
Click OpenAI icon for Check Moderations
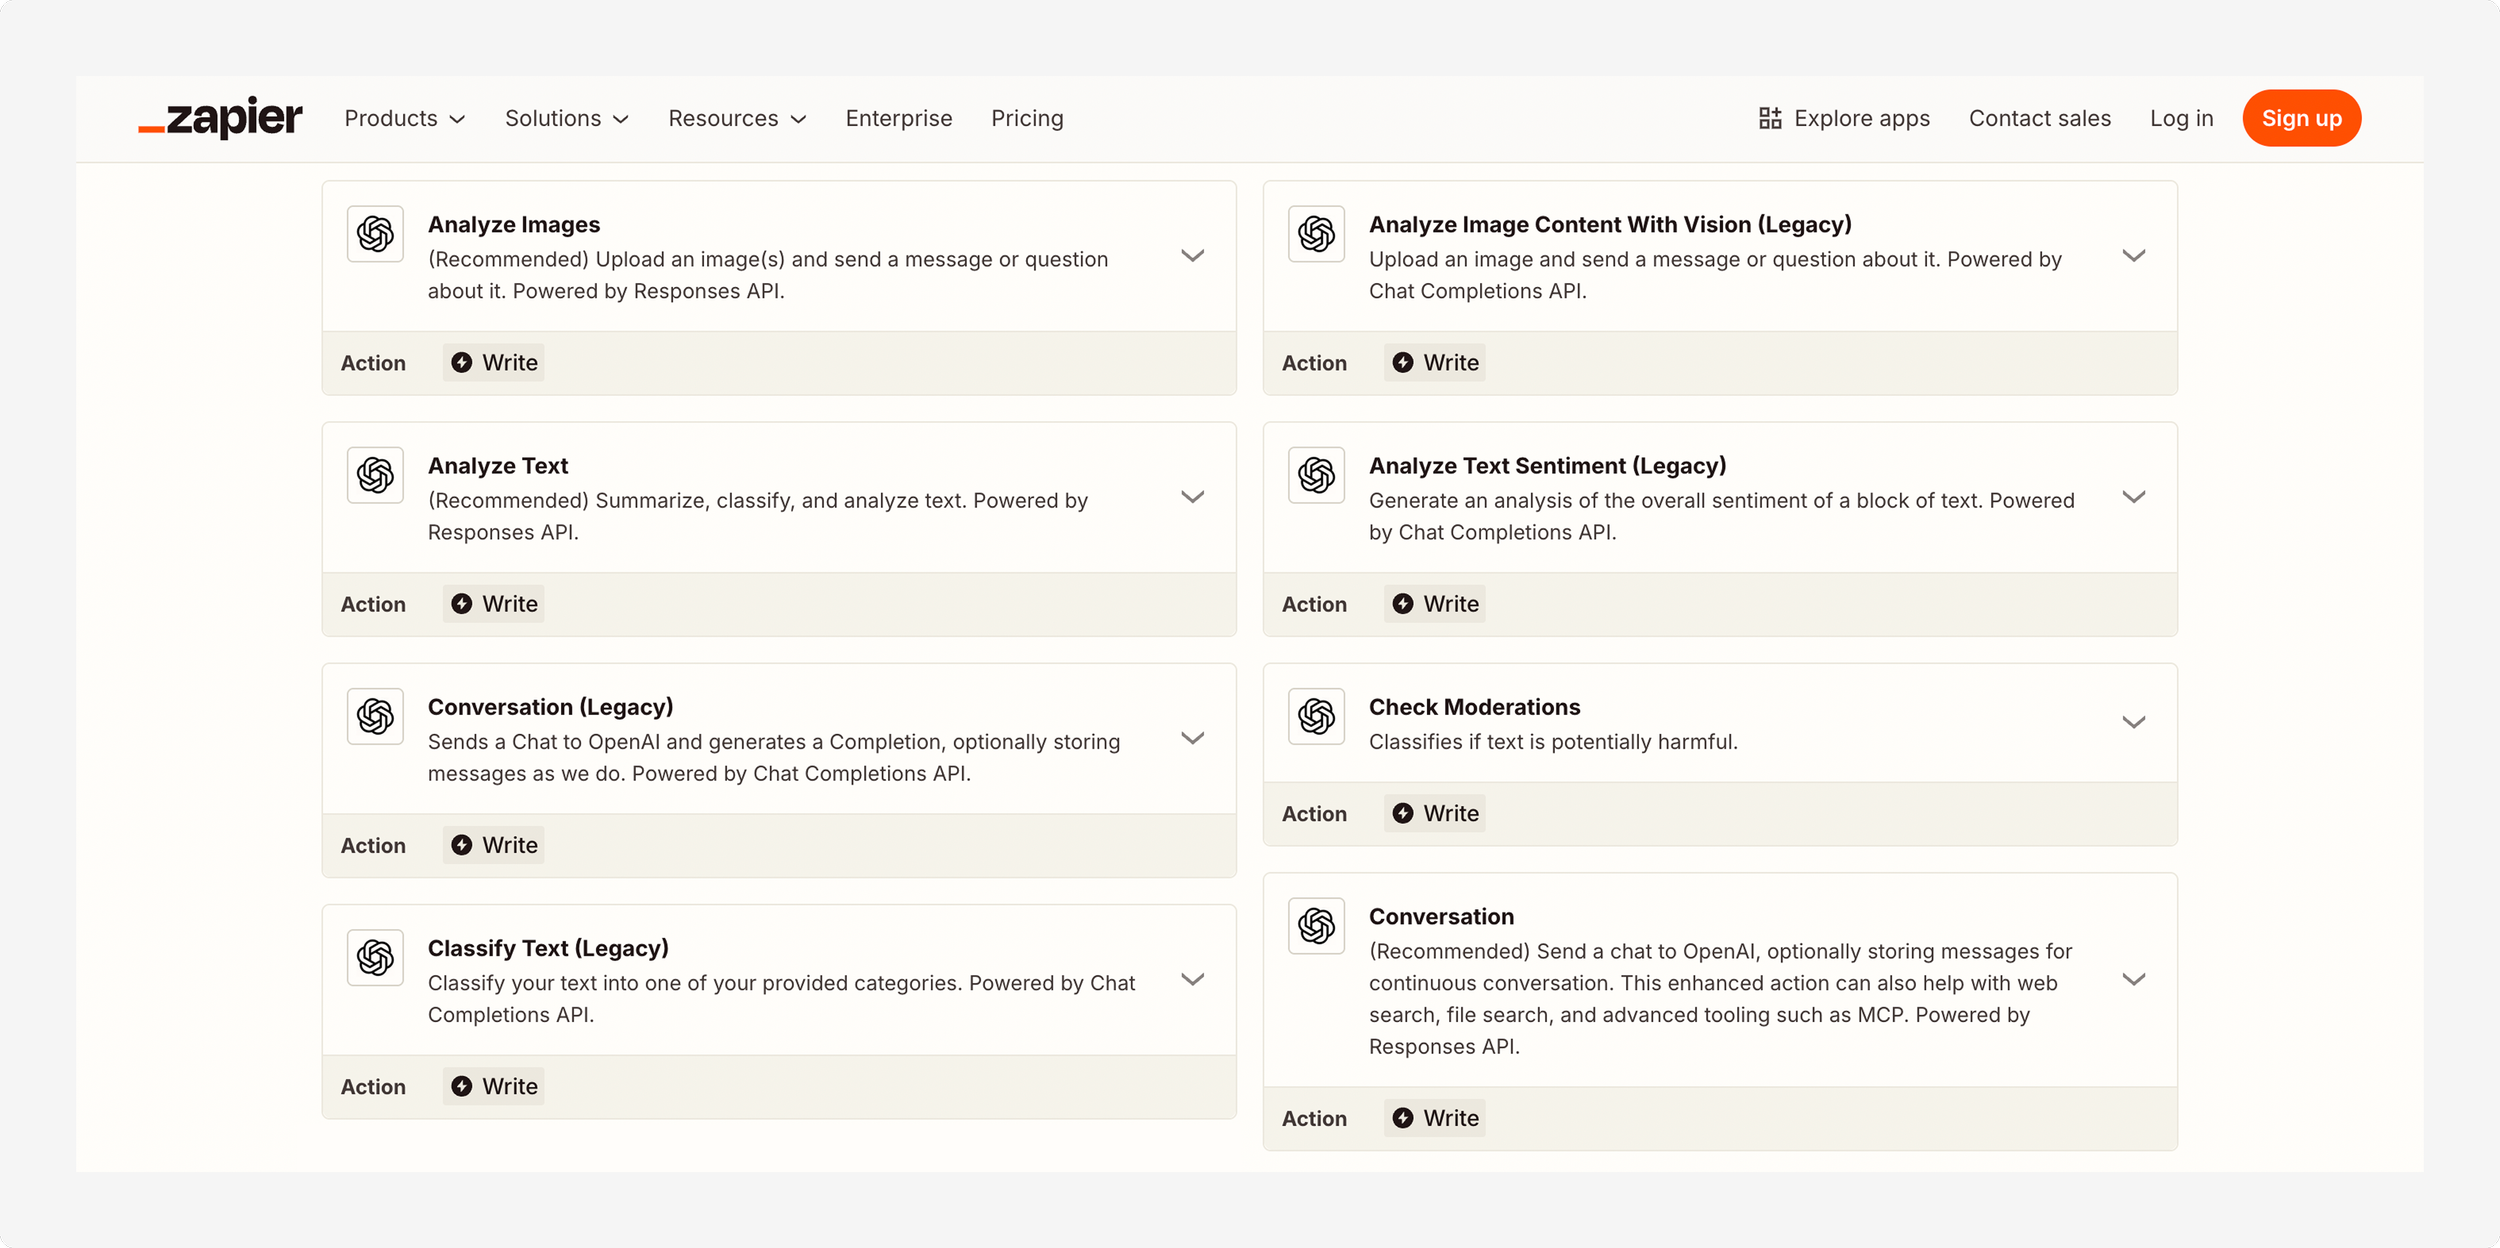coord(1316,716)
